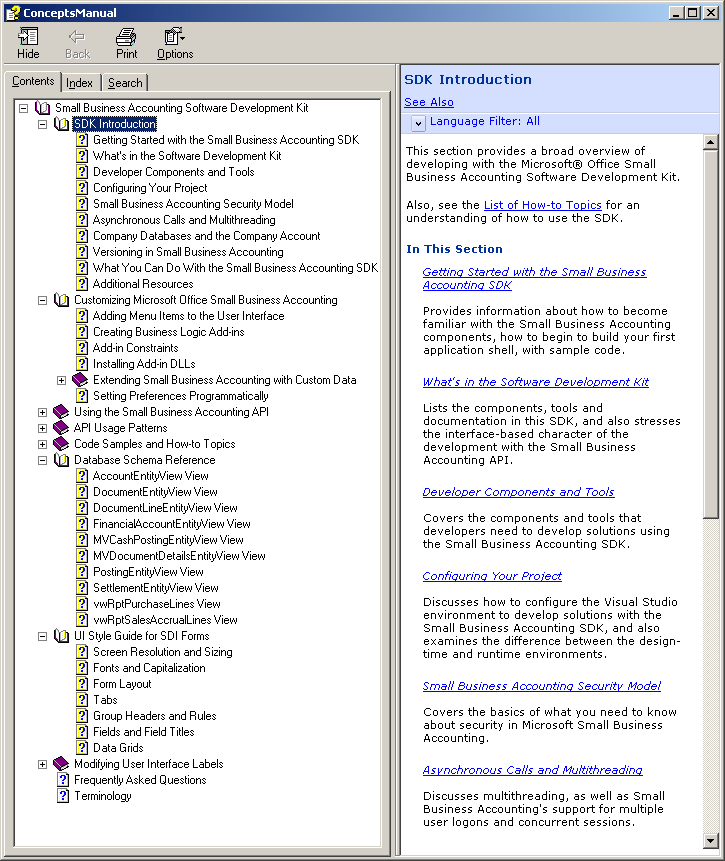Click the book icon beside Customizing Microsoft Office Small Business Accounting

[62, 300]
